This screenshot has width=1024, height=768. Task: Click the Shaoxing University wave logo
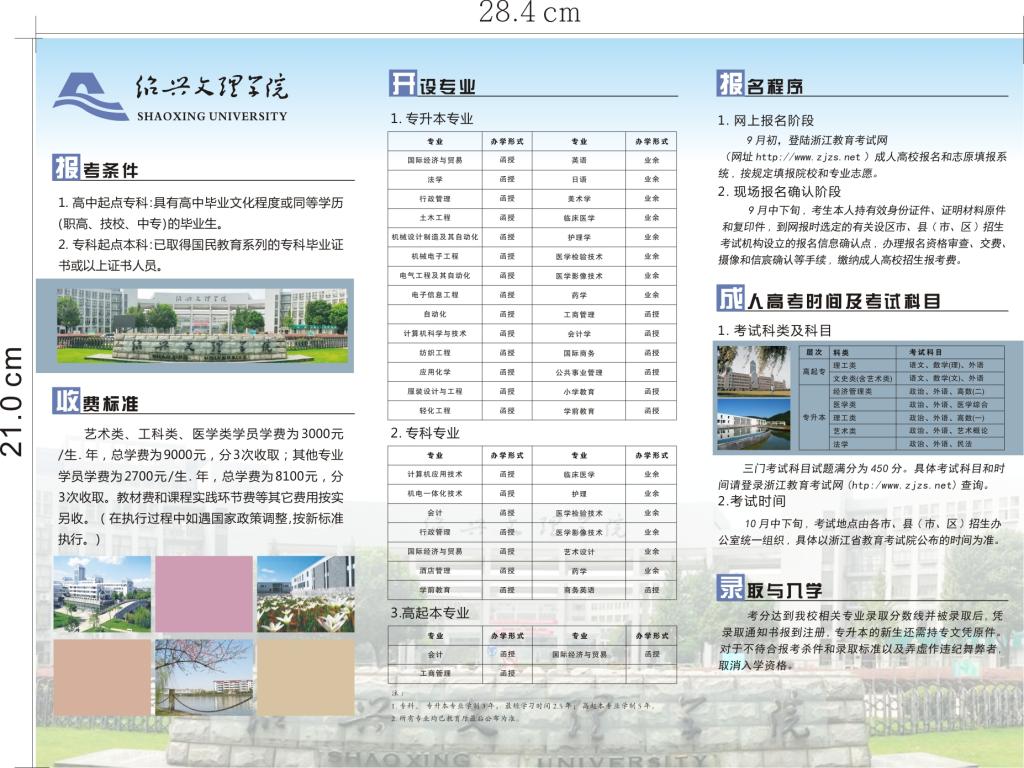(90, 97)
